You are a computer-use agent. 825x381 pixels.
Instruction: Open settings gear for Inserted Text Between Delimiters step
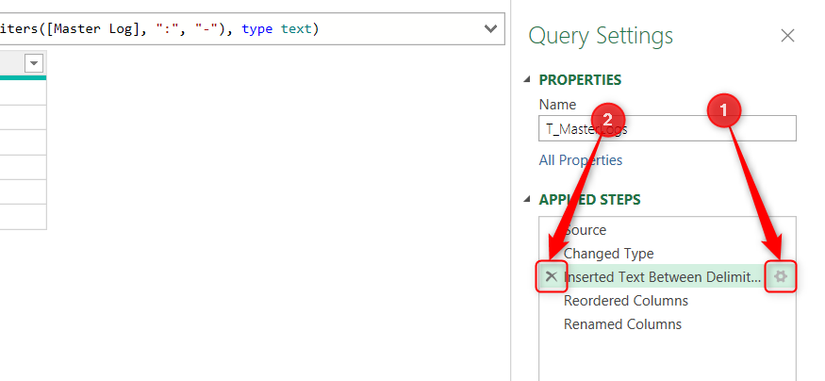(x=780, y=276)
